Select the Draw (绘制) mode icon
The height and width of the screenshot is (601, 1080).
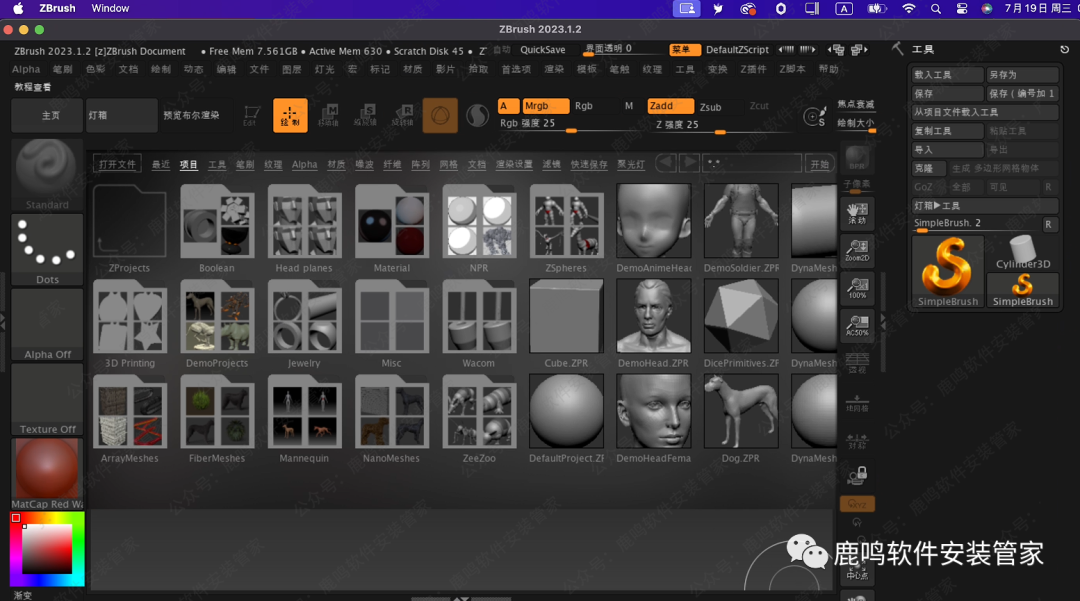[x=290, y=115]
